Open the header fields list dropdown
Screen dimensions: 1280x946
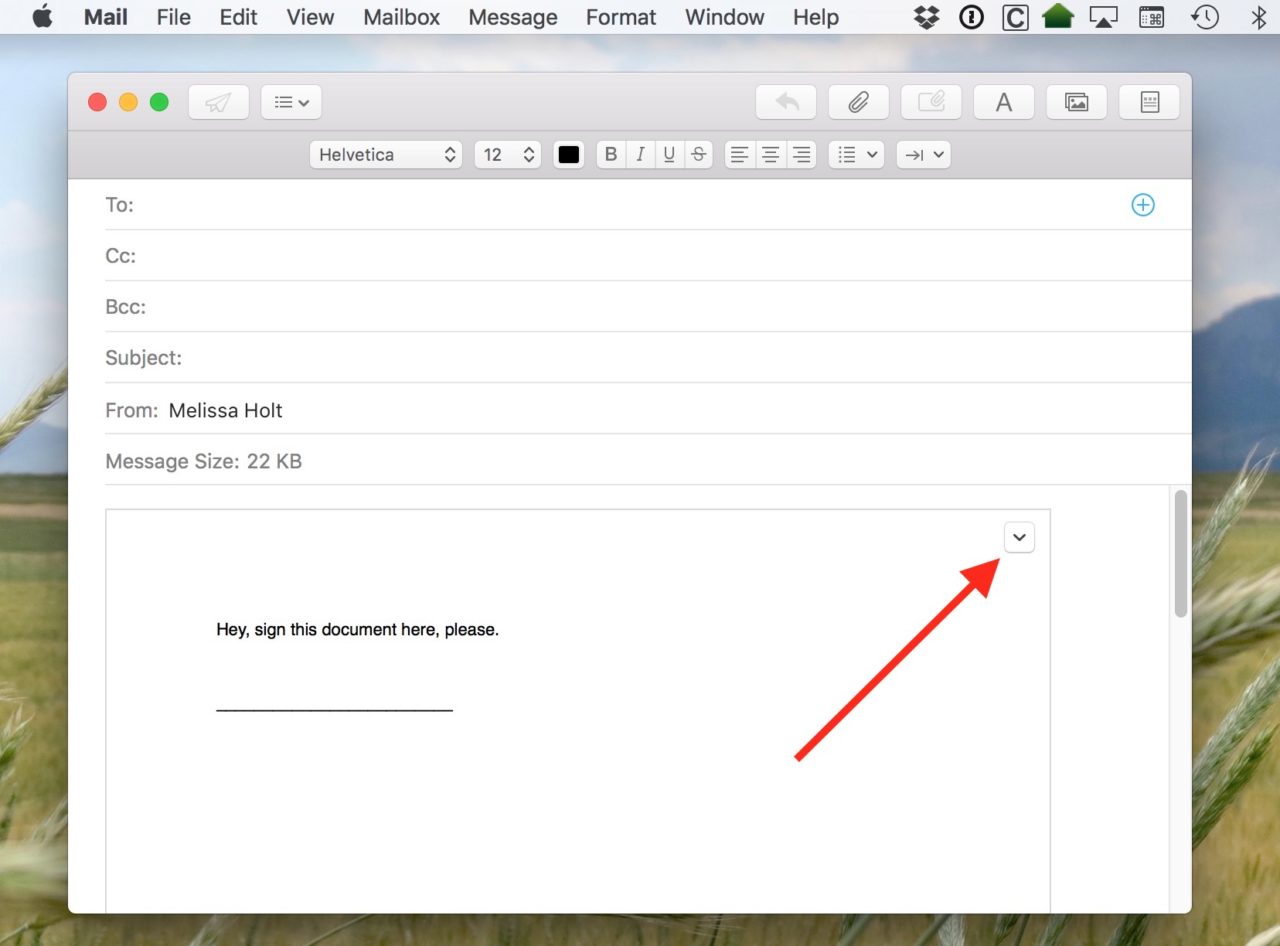pyautogui.click(x=291, y=102)
